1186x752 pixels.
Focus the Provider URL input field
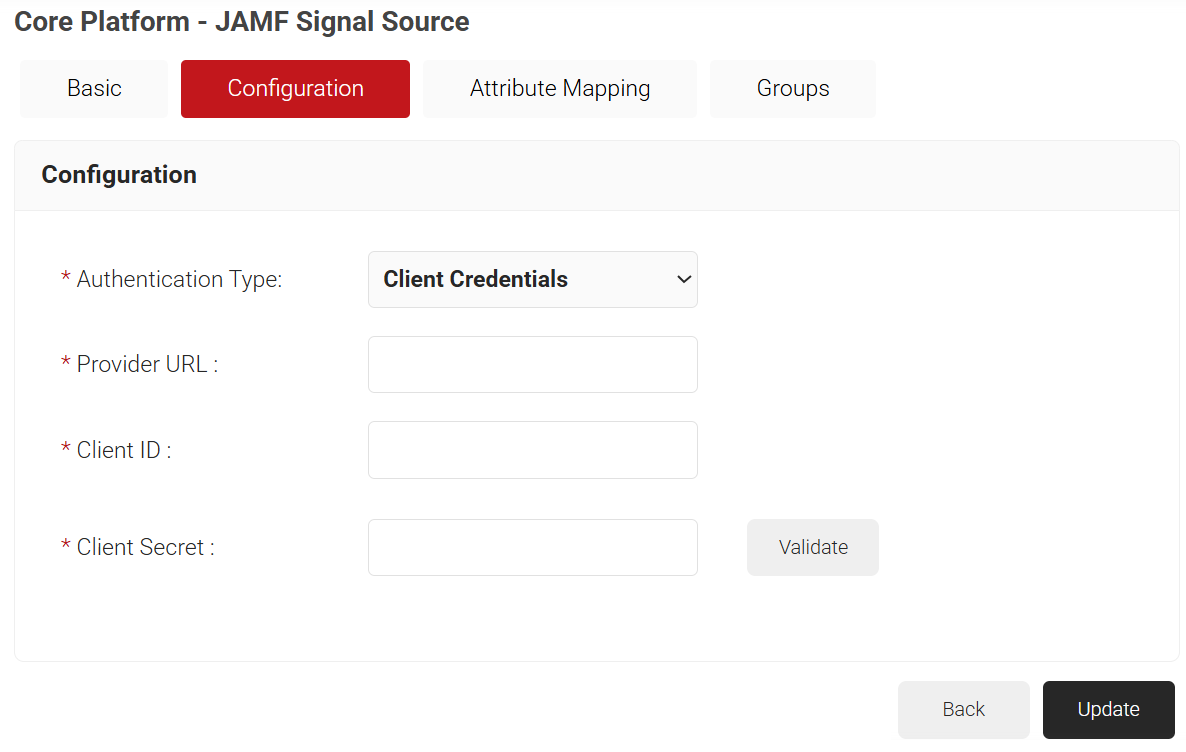point(532,364)
